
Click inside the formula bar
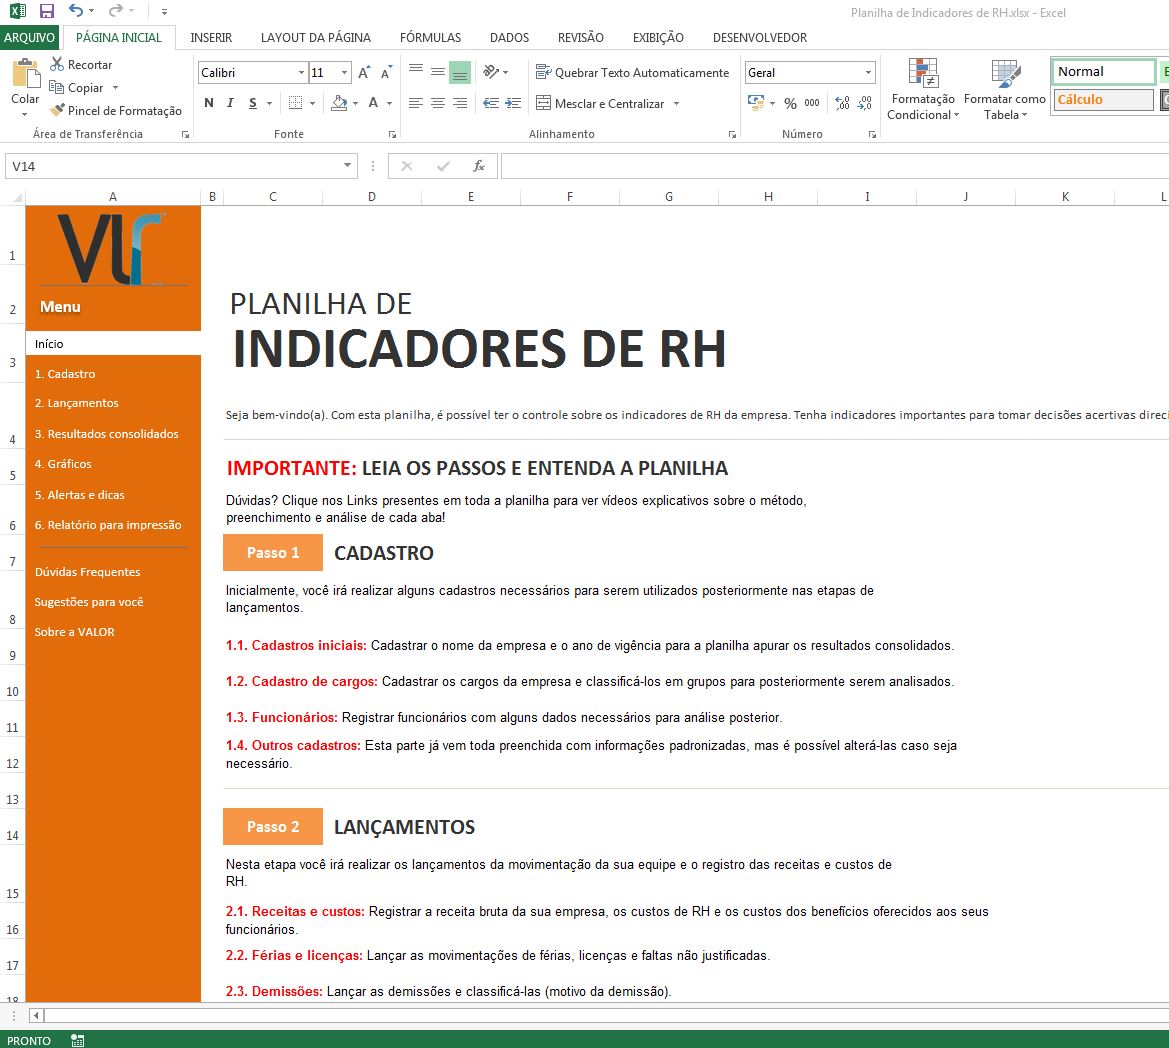(834, 166)
